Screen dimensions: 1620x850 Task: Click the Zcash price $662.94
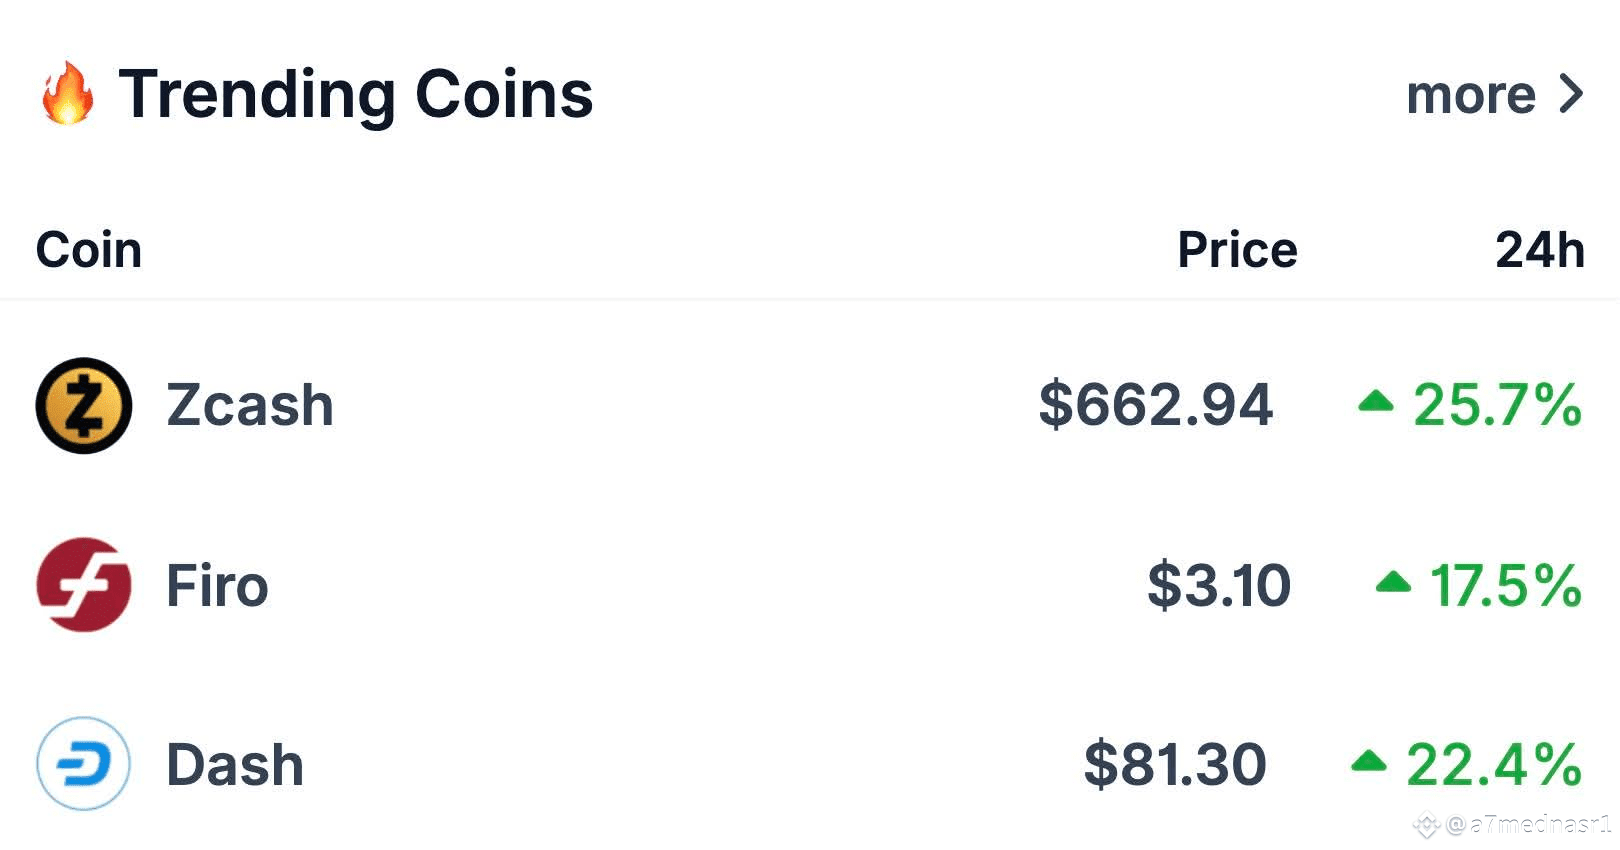[x=1156, y=405]
